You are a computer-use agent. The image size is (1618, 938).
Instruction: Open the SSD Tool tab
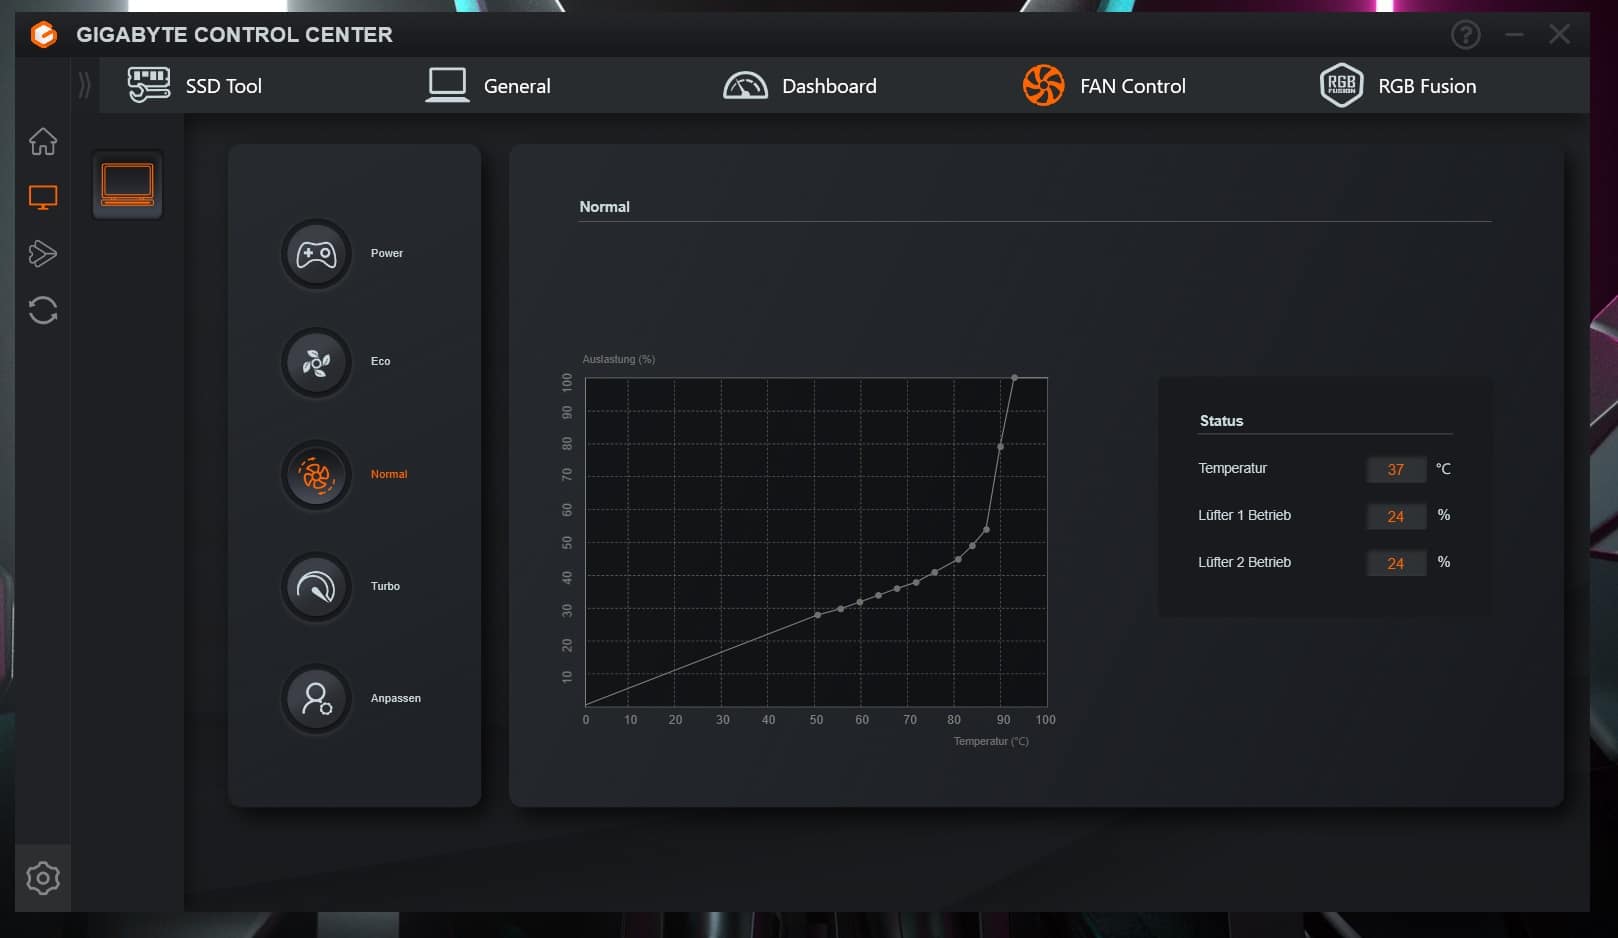tap(196, 86)
